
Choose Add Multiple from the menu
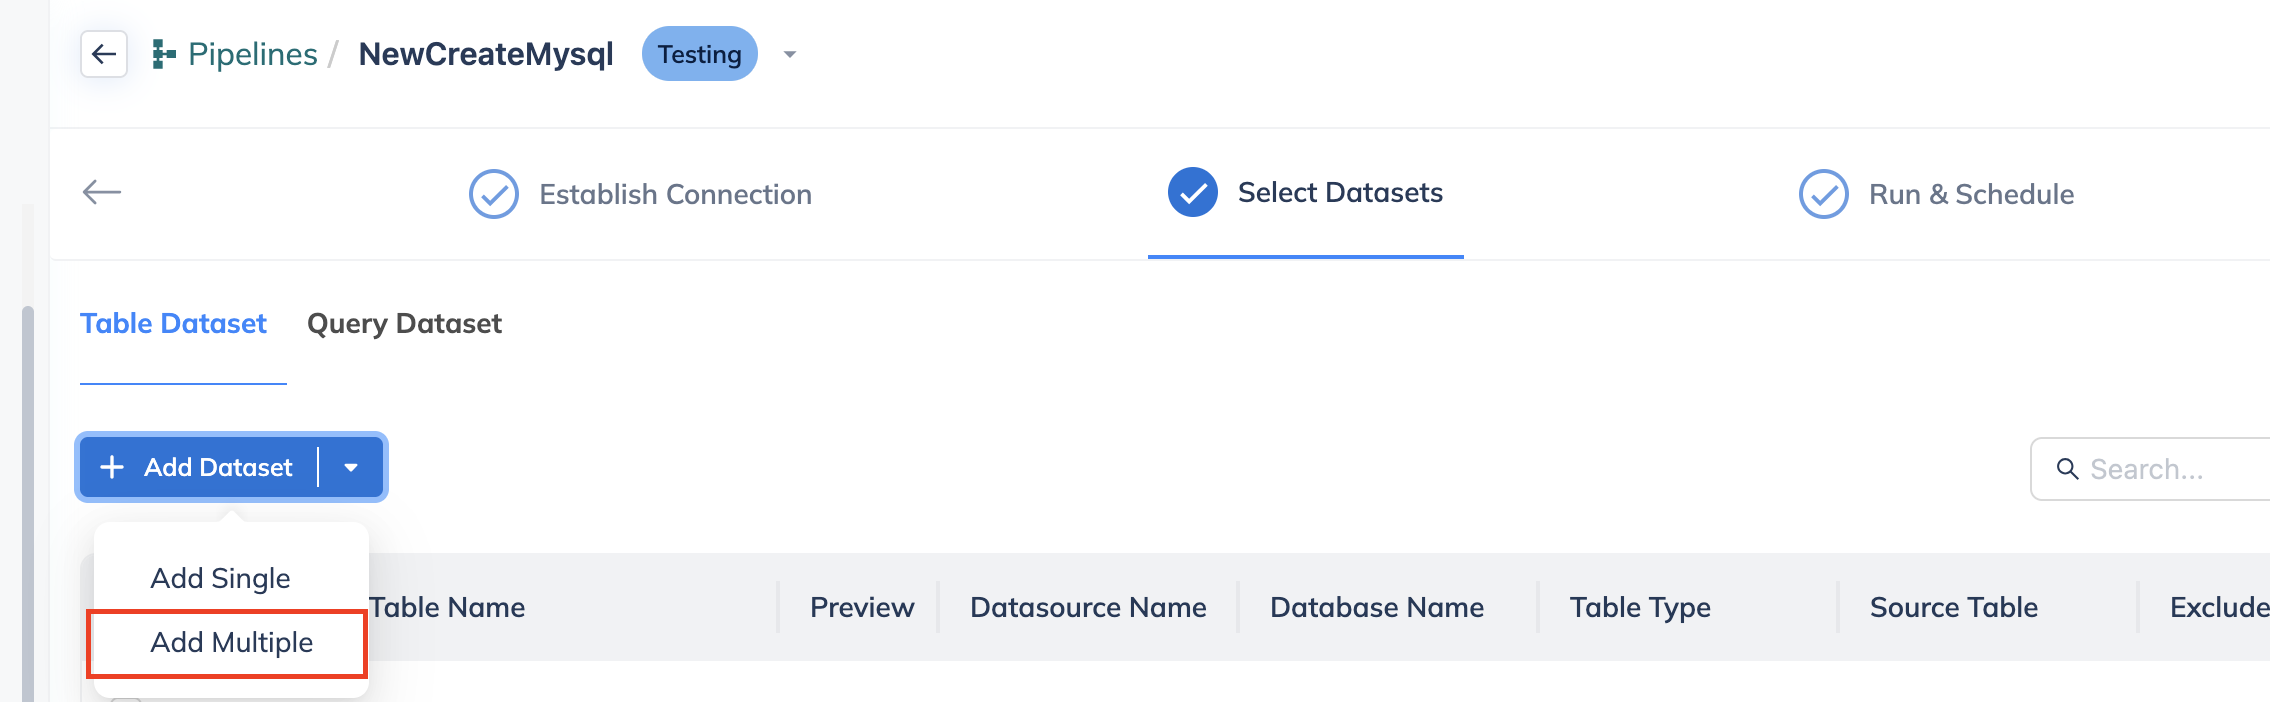click(231, 642)
